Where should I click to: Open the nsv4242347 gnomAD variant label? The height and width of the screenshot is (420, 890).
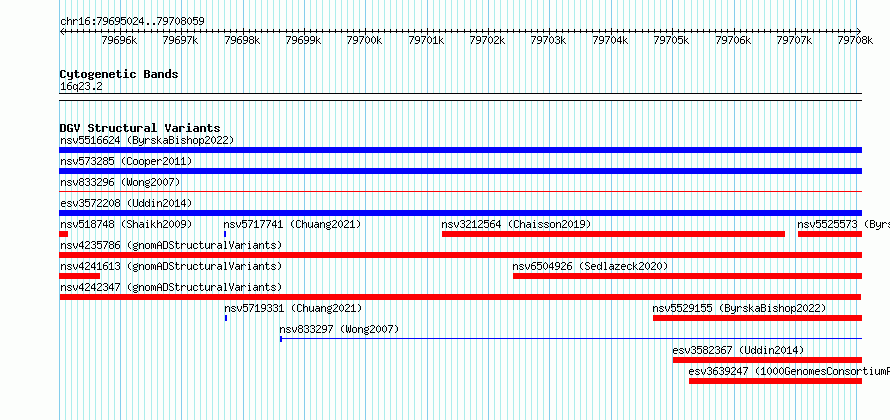pyautogui.click(x=171, y=287)
